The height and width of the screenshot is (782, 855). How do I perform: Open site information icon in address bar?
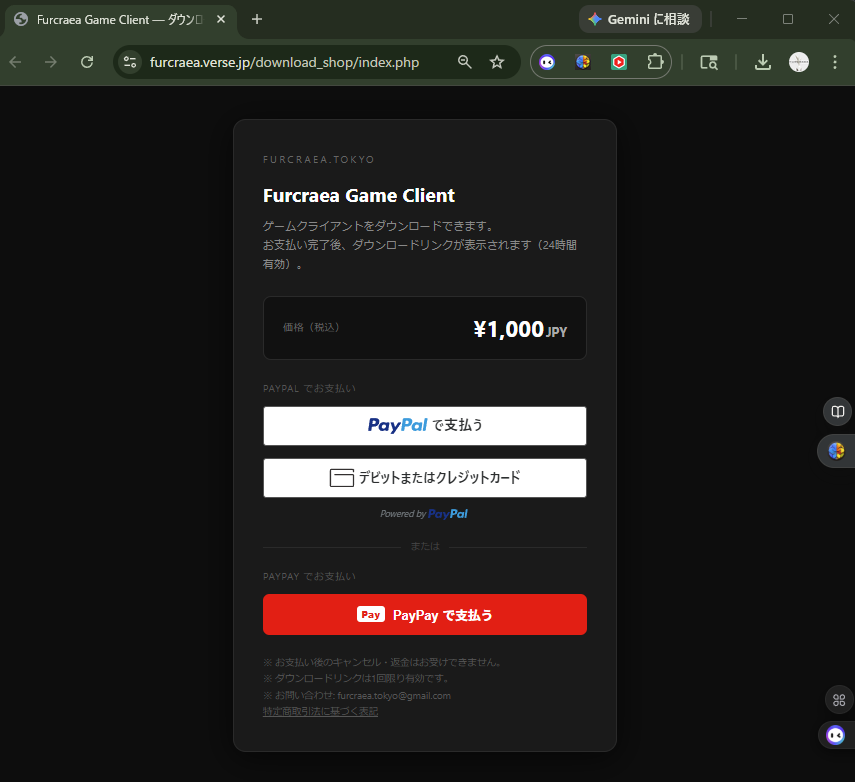[130, 62]
